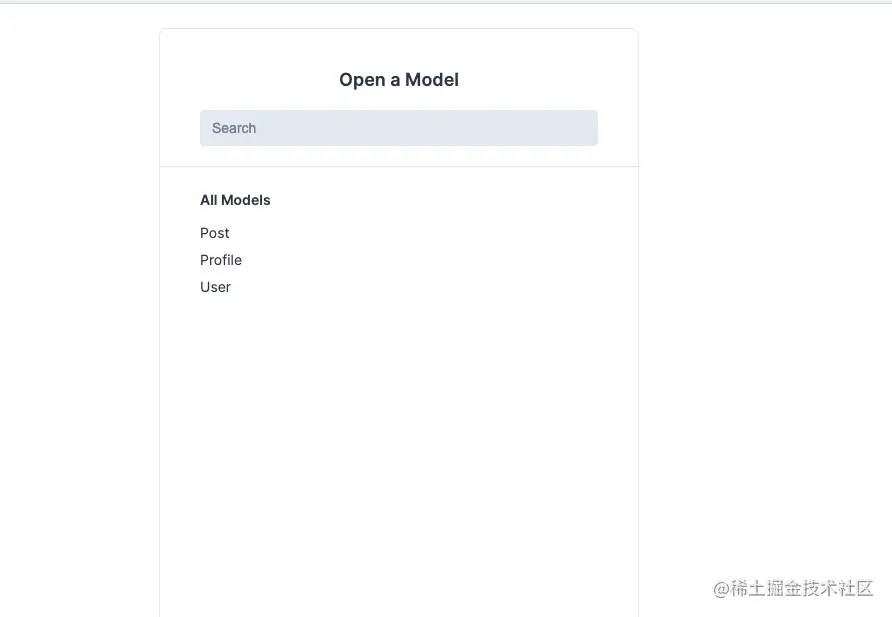Select the last model entry, User
Screen dimensions: 892x617
pyautogui.click(x=216, y=287)
